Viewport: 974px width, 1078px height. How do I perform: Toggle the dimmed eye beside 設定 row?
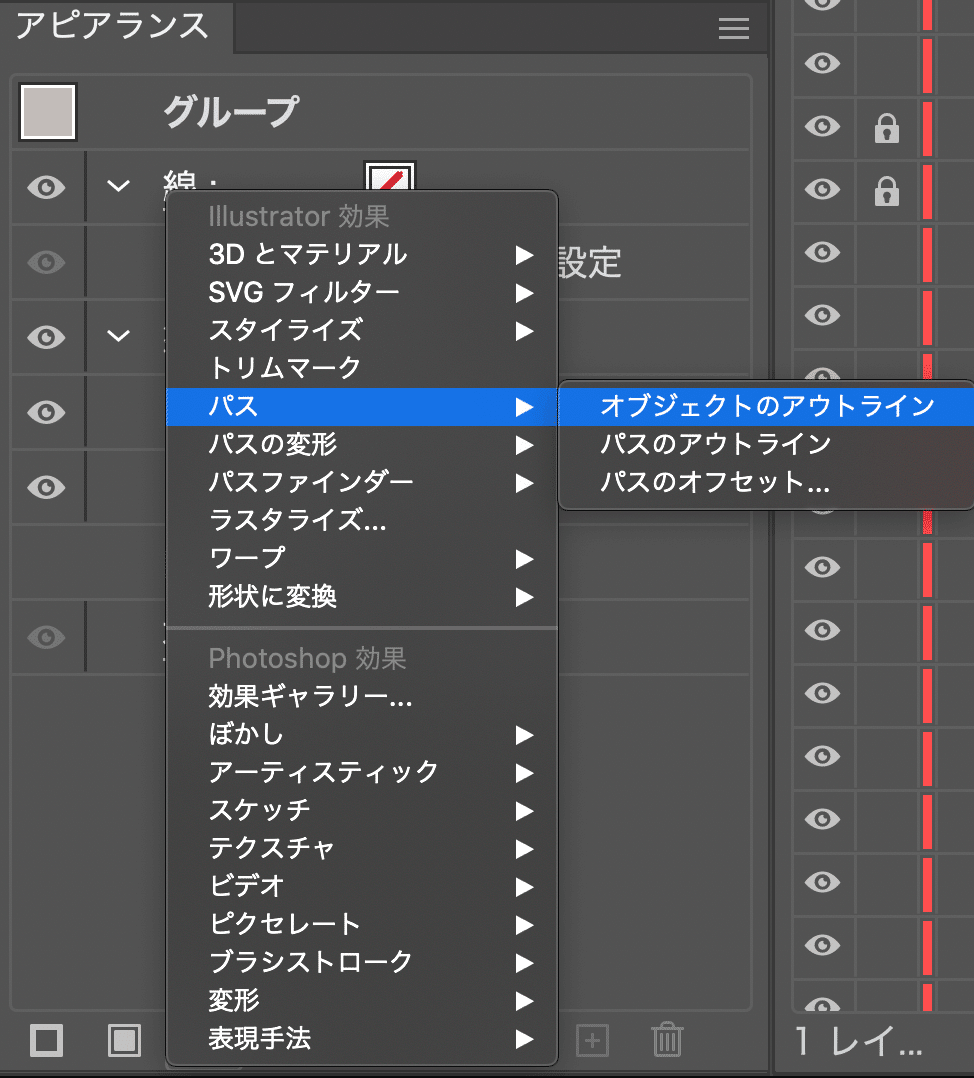[x=46, y=262]
